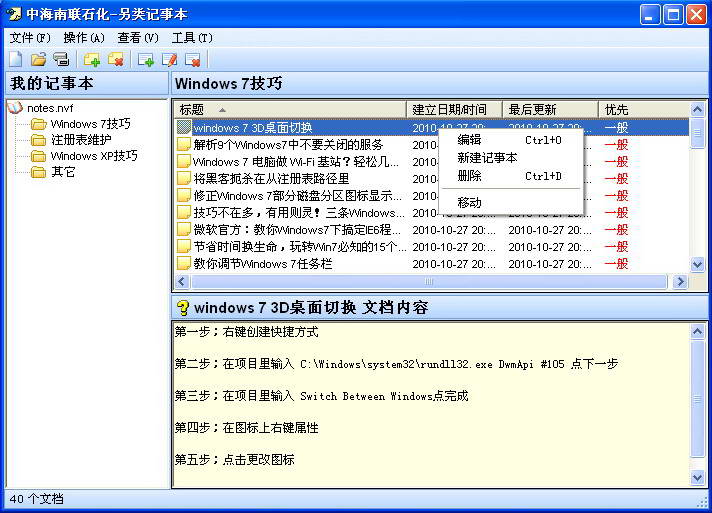This screenshot has width=712, height=513.
Task: Select the note Windows 7 电脑做 Wi-Fi 基站
Action: pos(296,162)
